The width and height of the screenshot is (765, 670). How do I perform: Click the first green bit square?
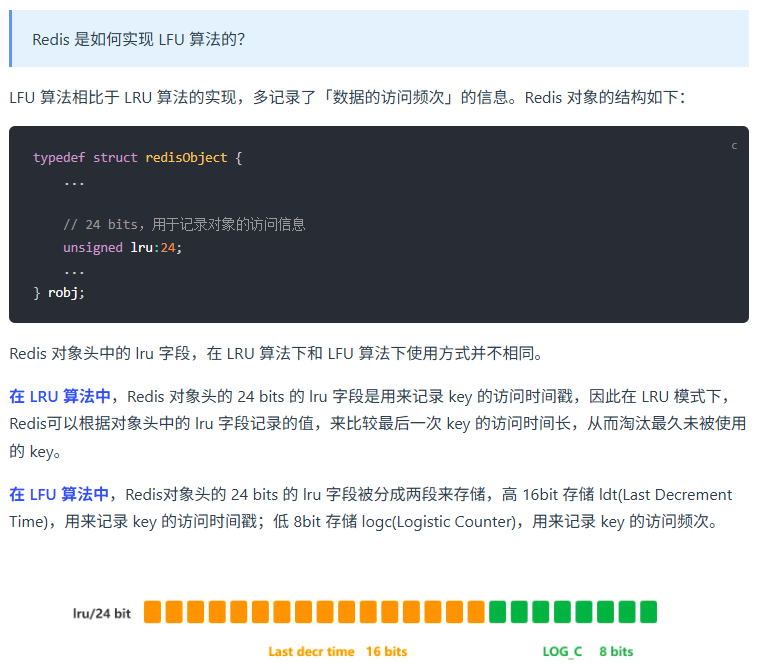(x=498, y=612)
